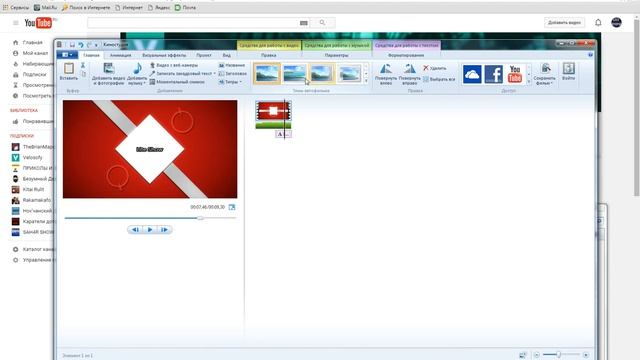Click the YouTube account avatar

[616, 22]
